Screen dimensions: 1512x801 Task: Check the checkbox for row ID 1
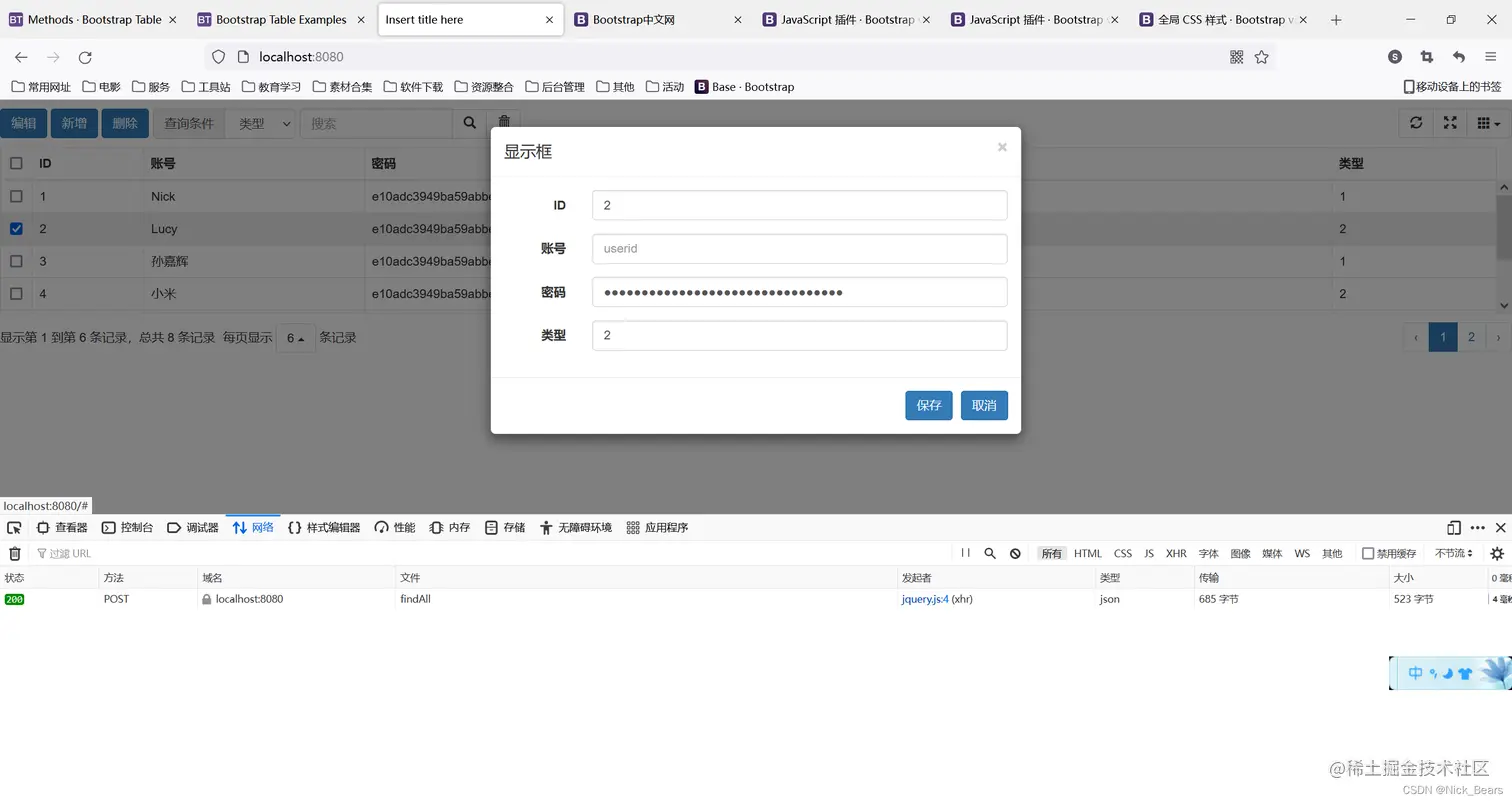pyautogui.click(x=16, y=196)
